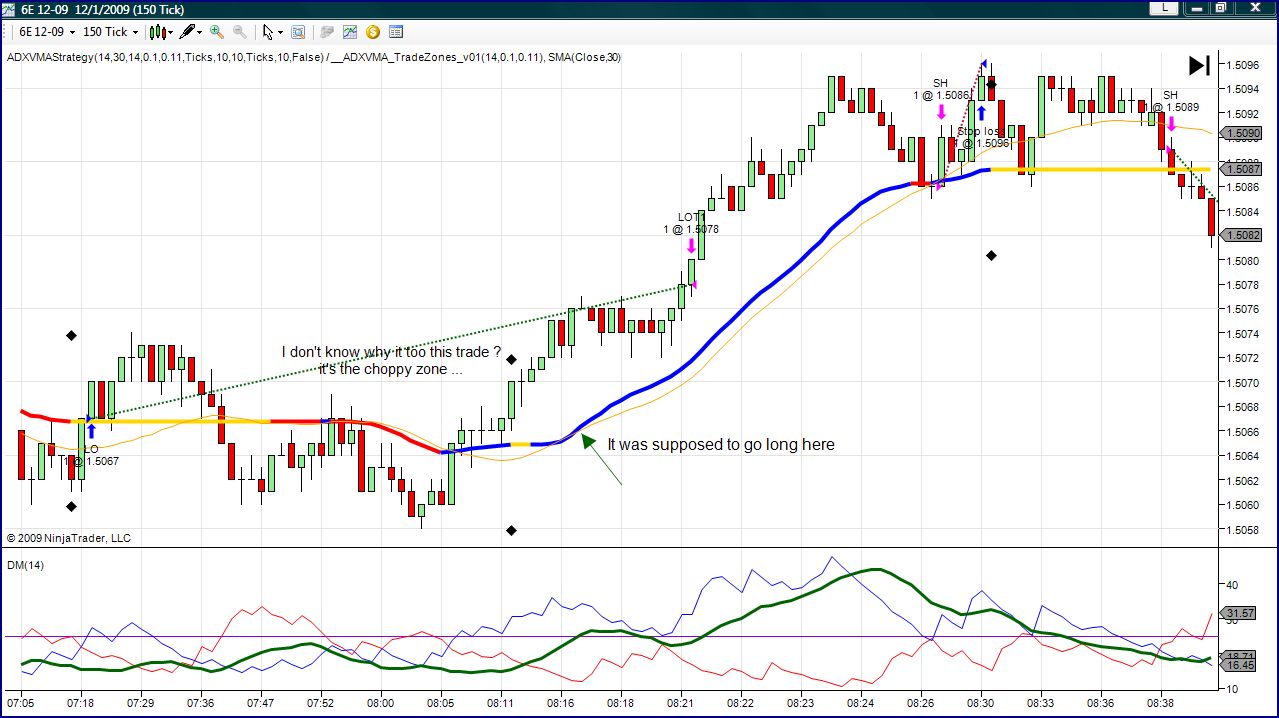Screen dimensions: 1279x718
Task: Click the 2009 NinjaTrader, LLC copyright text
Action: tap(68, 538)
